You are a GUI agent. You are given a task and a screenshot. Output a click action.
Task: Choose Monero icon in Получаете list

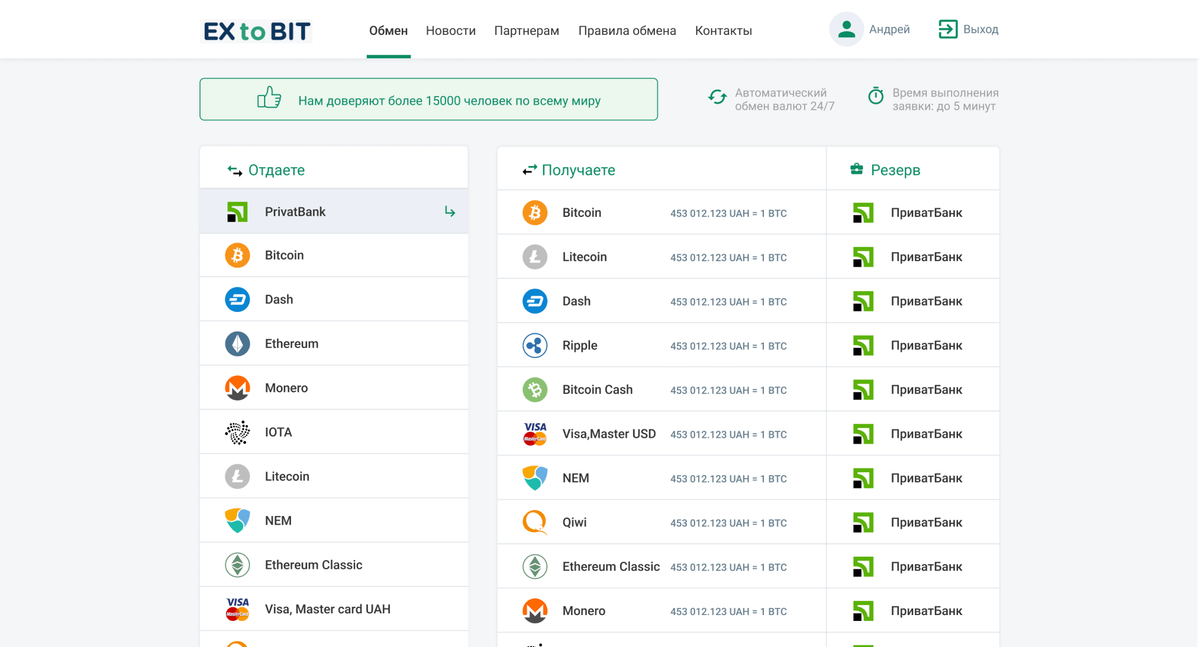pyautogui.click(x=535, y=611)
